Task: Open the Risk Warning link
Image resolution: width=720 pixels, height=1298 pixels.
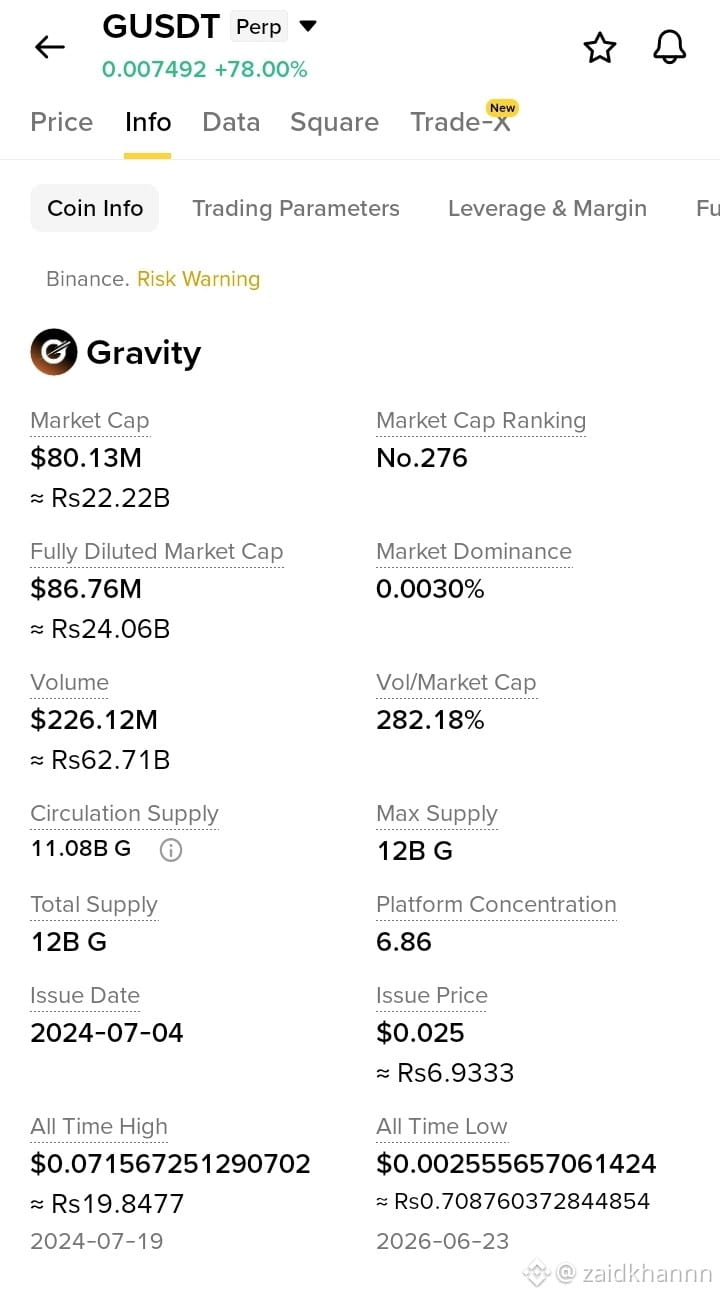Action: (x=198, y=279)
